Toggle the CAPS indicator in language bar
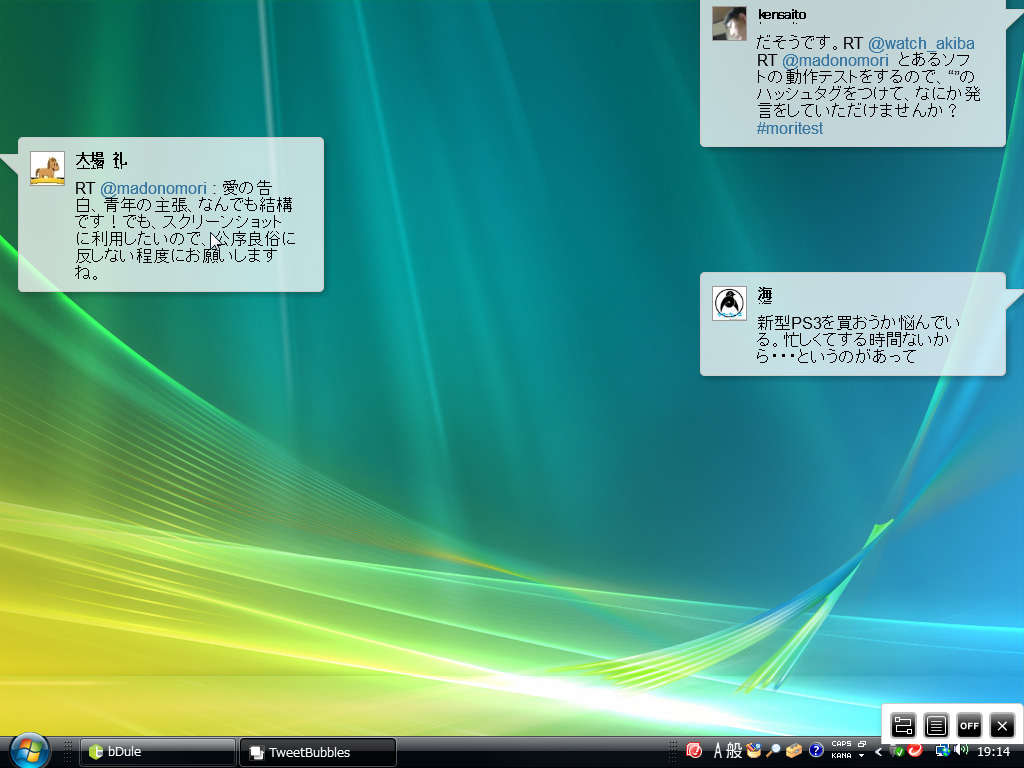1024x768 pixels. tap(840, 744)
